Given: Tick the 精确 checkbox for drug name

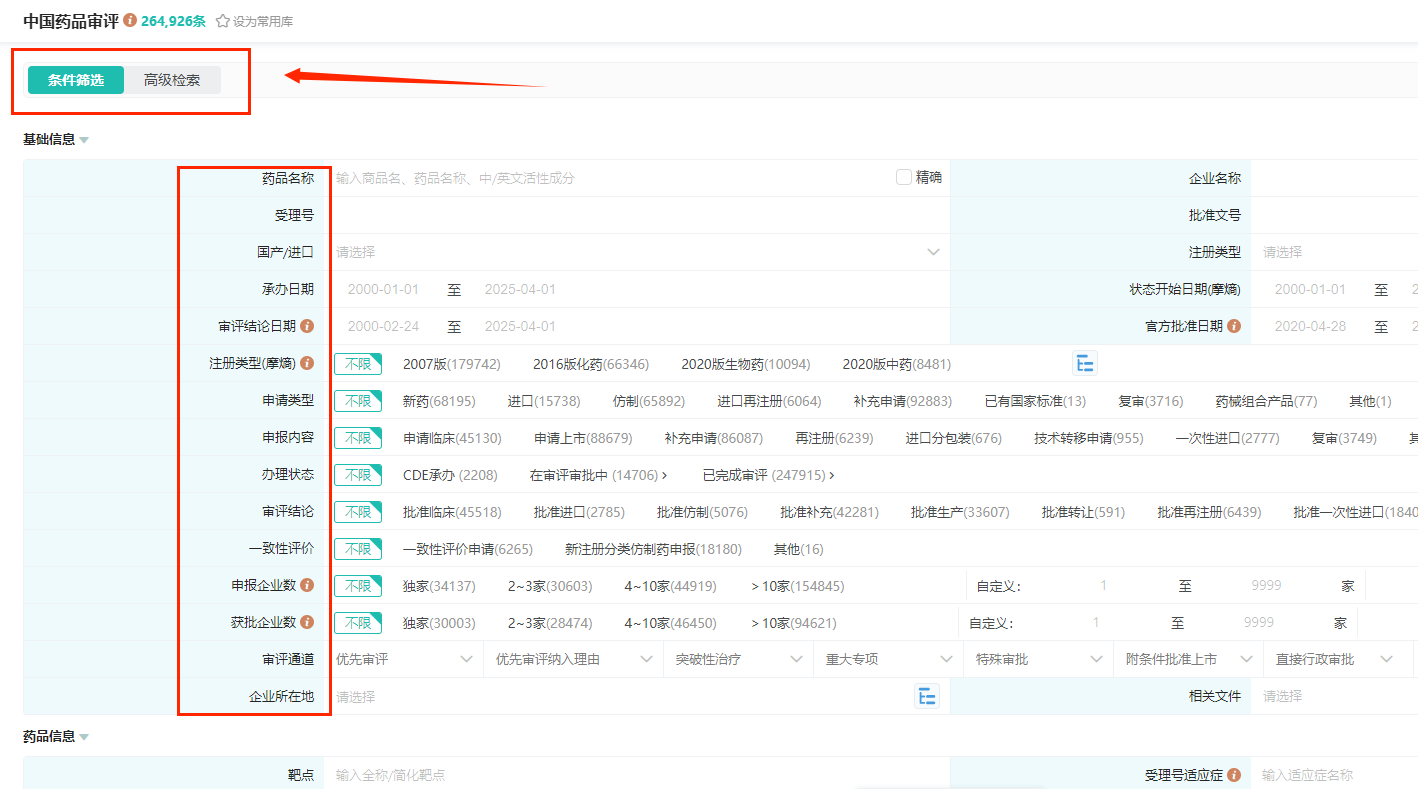Looking at the screenshot, I should [x=904, y=178].
